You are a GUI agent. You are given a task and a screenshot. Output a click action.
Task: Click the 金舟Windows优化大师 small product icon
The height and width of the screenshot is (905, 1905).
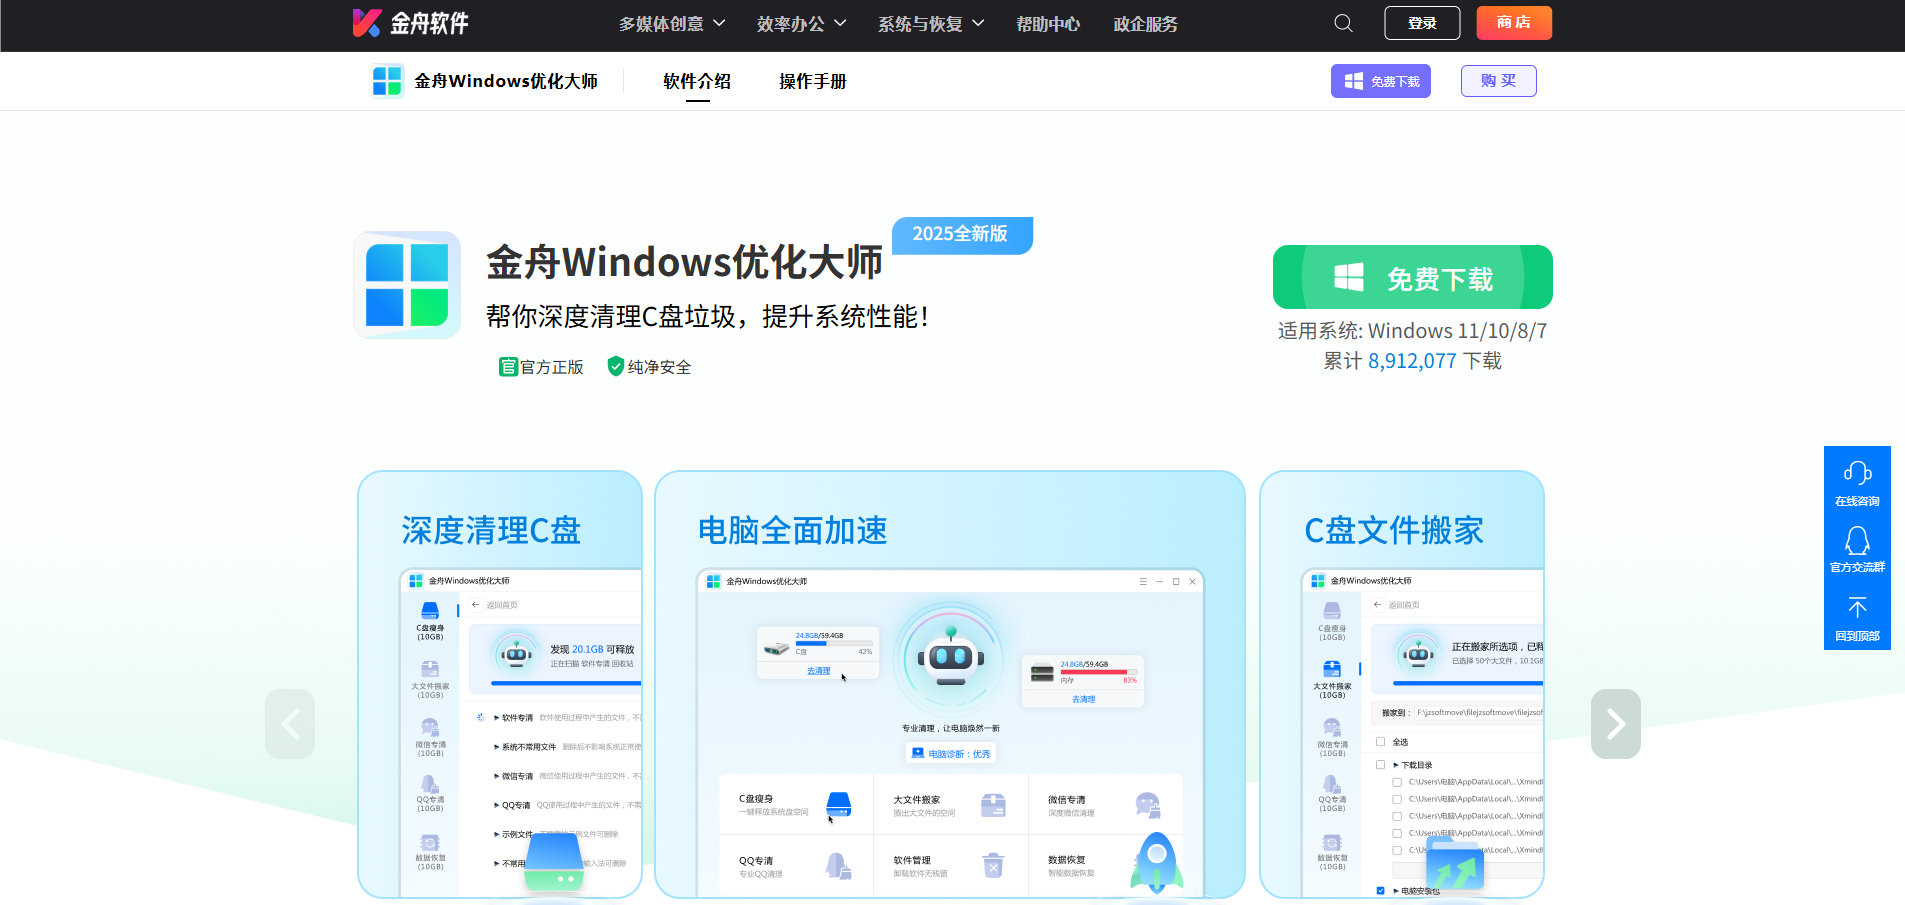pyautogui.click(x=386, y=80)
